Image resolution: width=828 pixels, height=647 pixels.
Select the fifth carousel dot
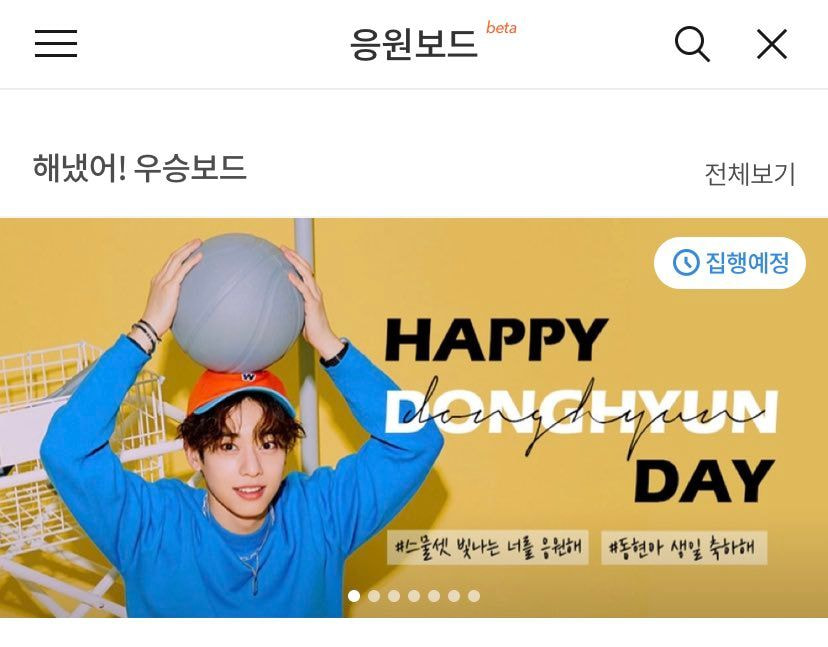pyautogui.click(x=434, y=596)
